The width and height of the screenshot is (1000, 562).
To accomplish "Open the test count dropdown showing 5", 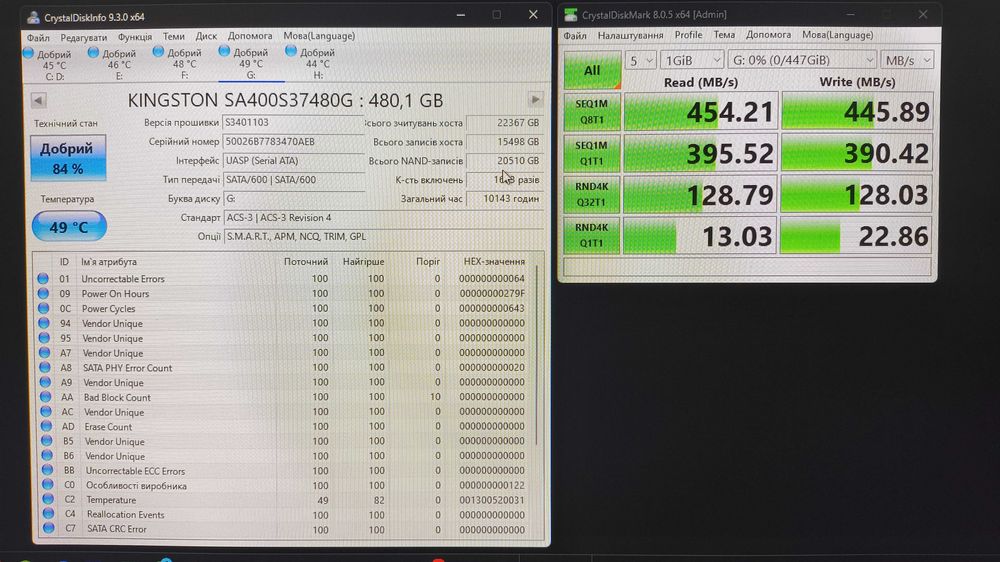I will click(640, 60).
